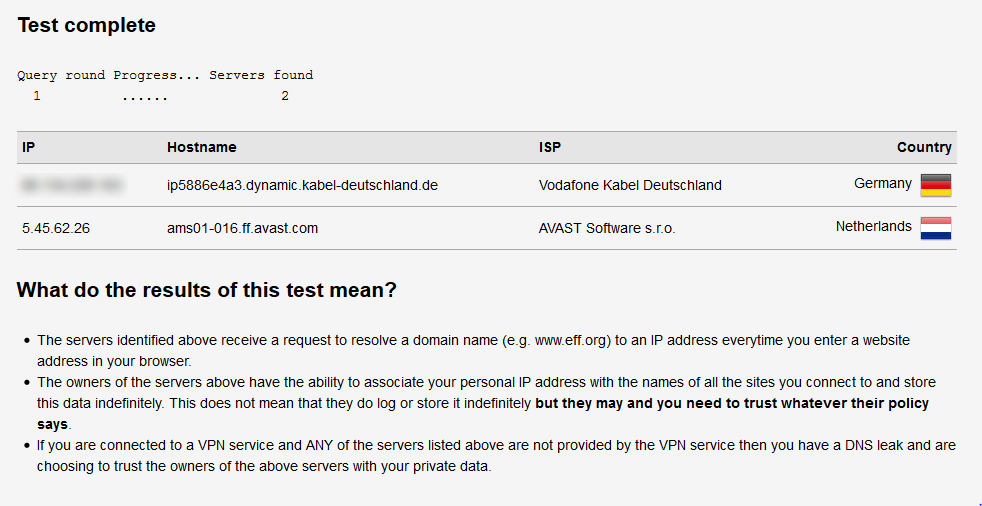
Task: Click the query round value 1
Action: tap(37, 96)
